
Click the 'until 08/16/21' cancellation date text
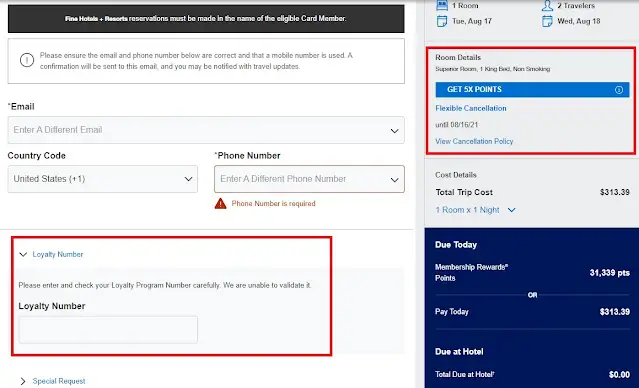coord(456,125)
